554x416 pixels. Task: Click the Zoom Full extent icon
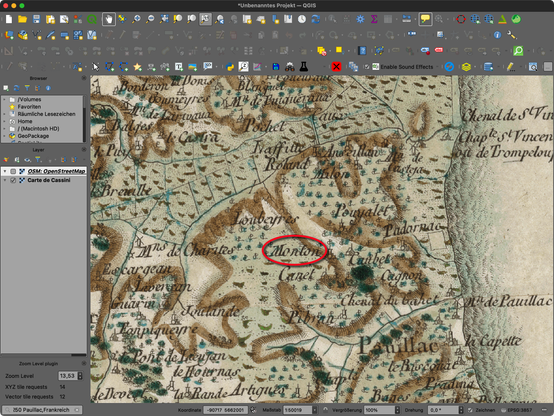[x=164, y=19]
